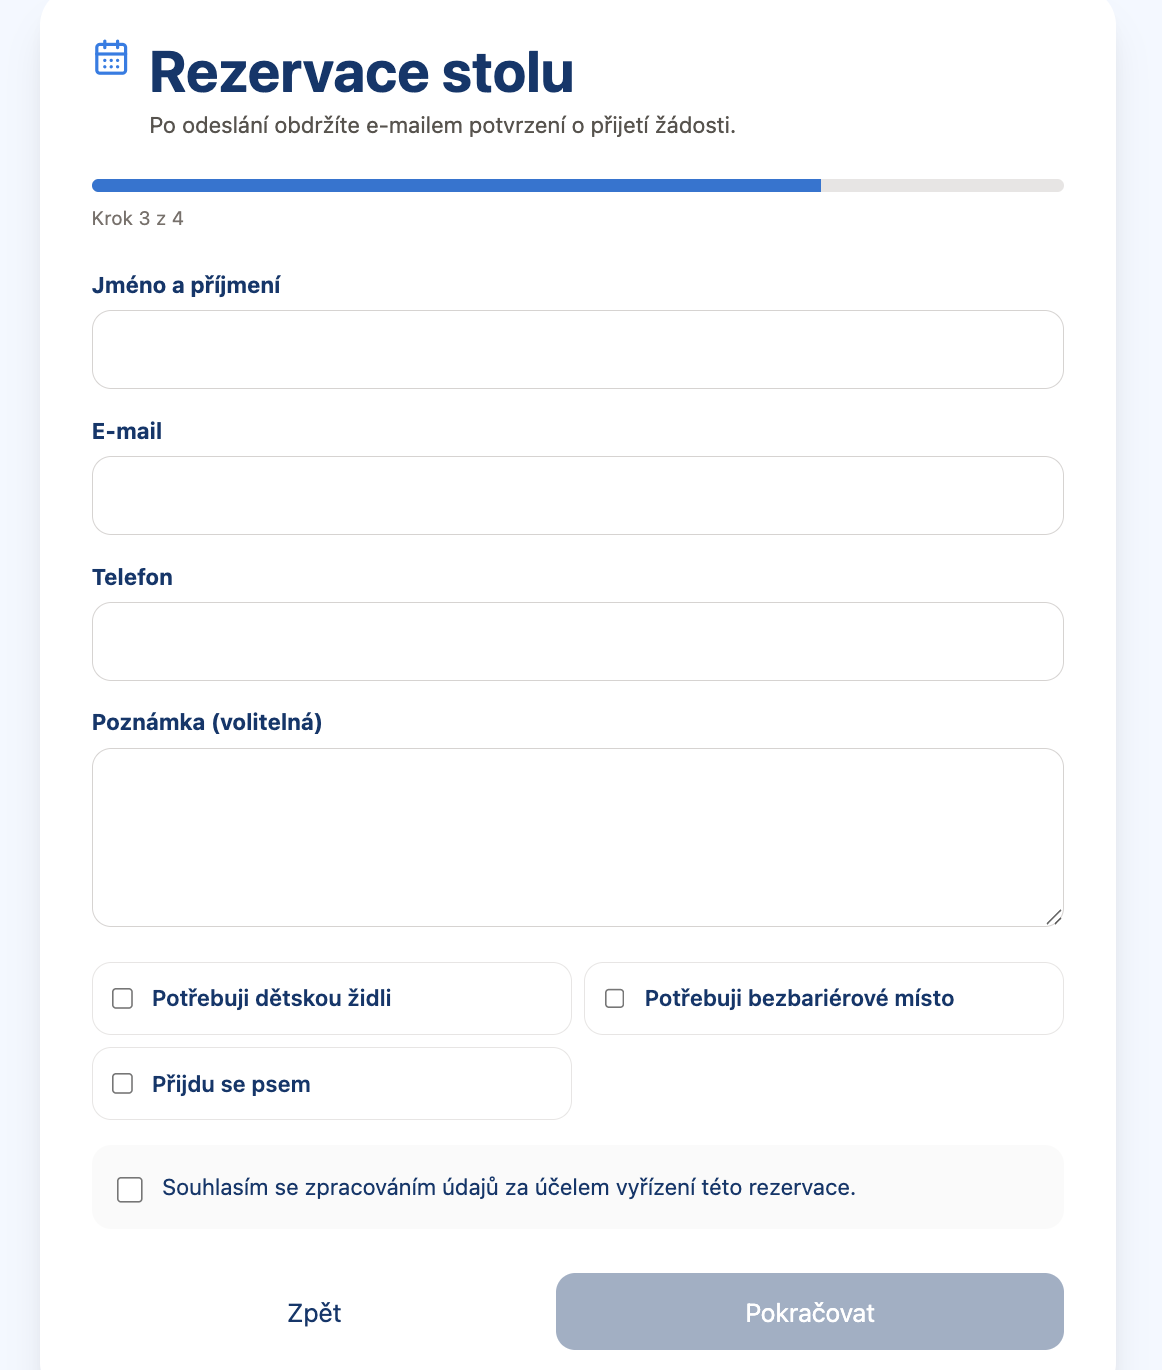The image size is (1162, 1370).
Task: Select the E-mail text field
Action: [x=577, y=495]
